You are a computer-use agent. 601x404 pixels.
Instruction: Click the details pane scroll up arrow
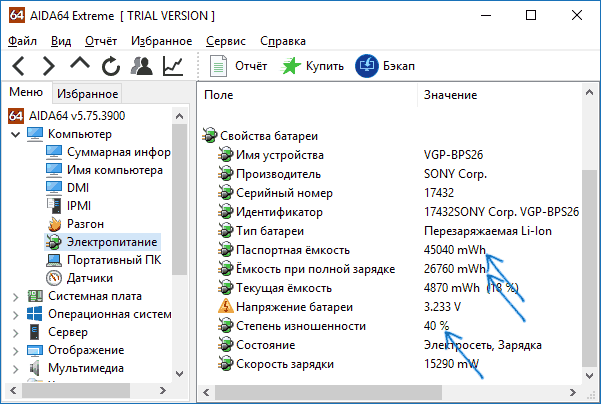(590, 92)
